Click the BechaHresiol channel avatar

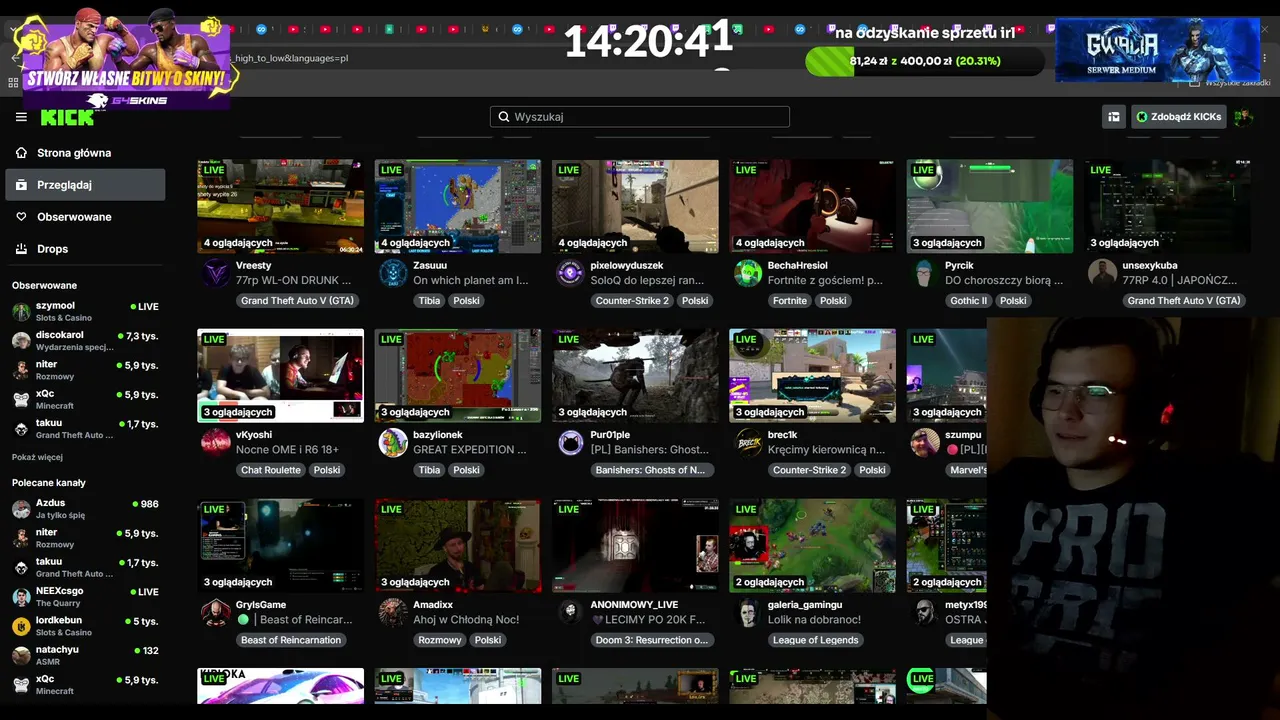[748, 273]
